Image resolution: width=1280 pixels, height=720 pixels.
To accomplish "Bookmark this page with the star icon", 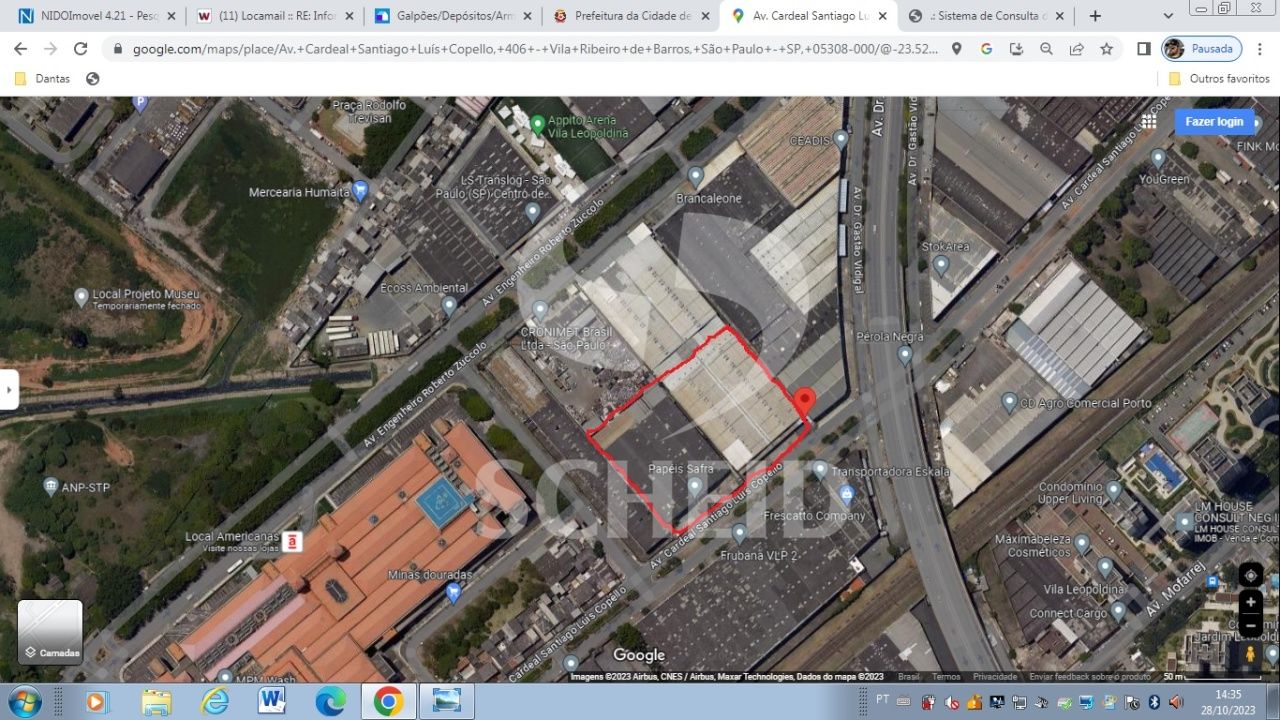I will [x=1106, y=49].
